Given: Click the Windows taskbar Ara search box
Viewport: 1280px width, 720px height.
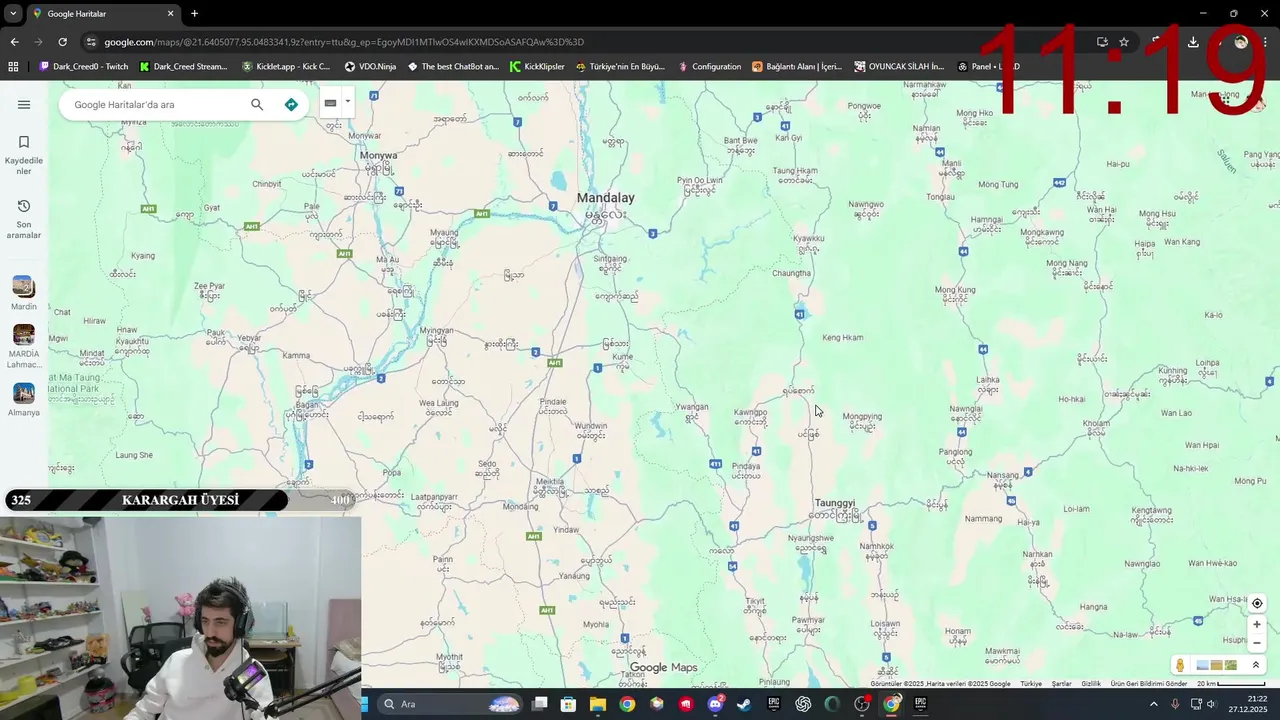Looking at the screenshot, I should coord(450,704).
